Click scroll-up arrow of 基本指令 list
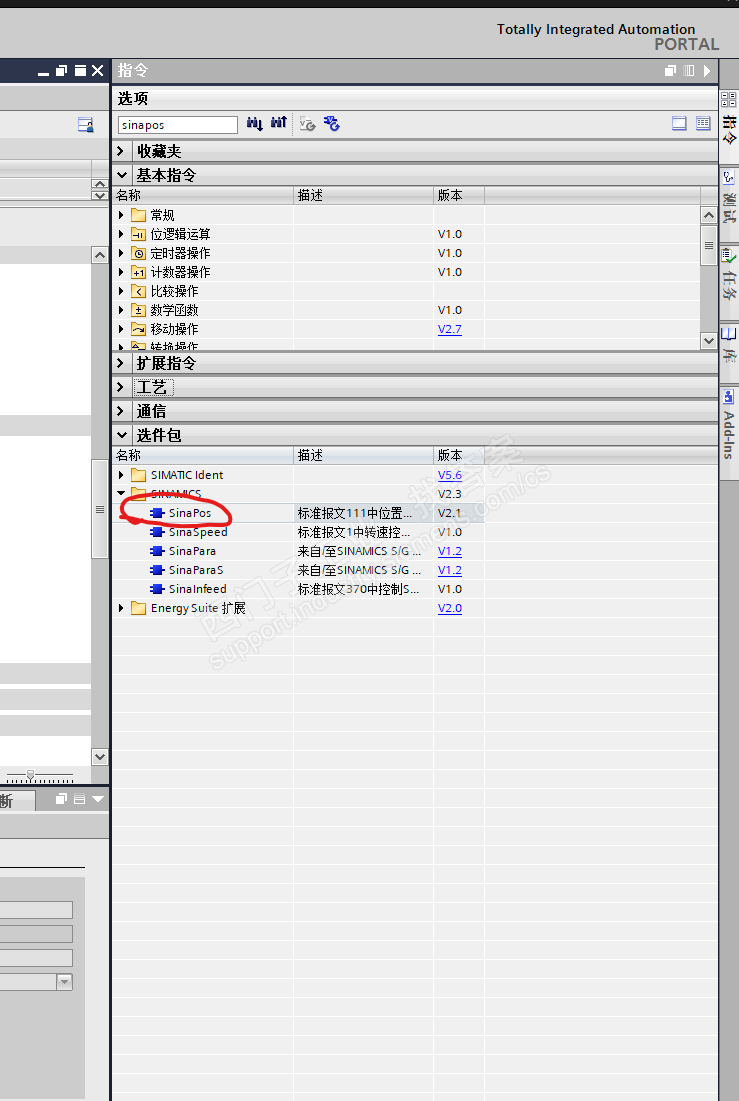Screen dimensions: 739x1101 tap(709, 215)
